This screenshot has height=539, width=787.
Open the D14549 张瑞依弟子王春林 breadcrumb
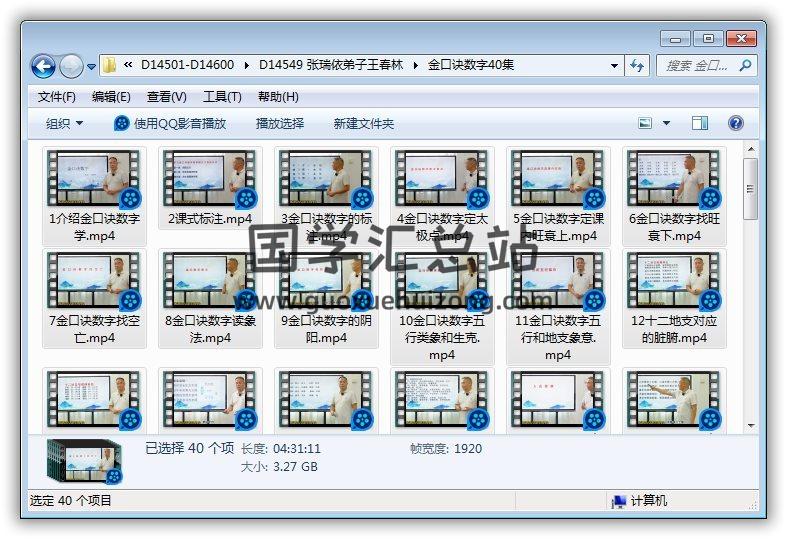click(x=331, y=65)
